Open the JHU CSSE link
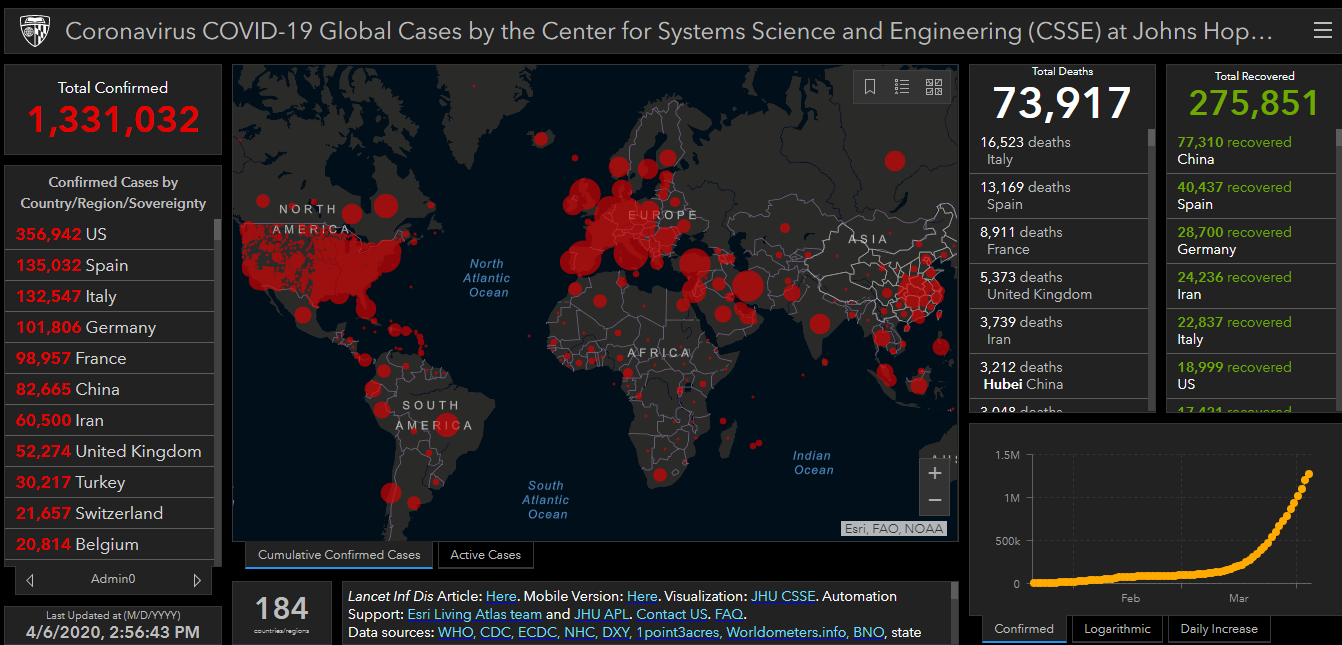 click(784, 596)
